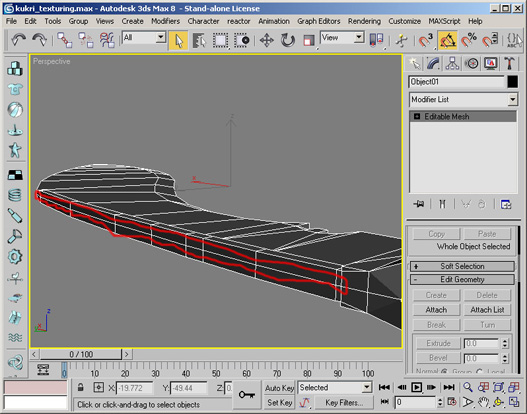Screen dimensions: 527x414
Task: Switch to Motion command panel tab
Action: [472, 64]
